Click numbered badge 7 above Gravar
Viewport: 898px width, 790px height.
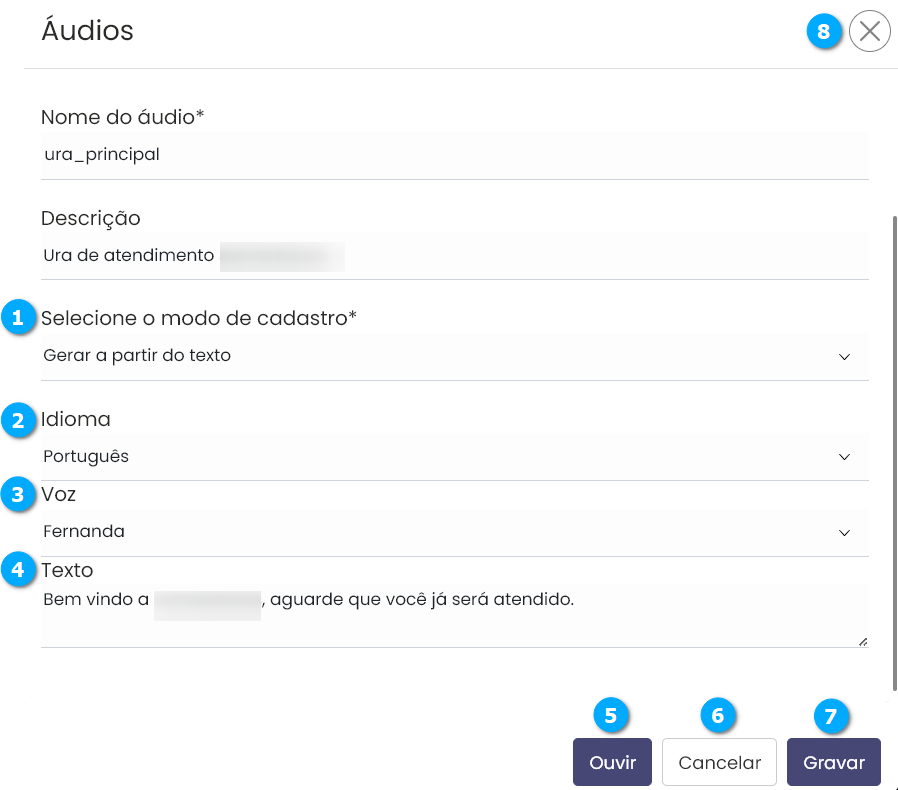(x=829, y=715)
